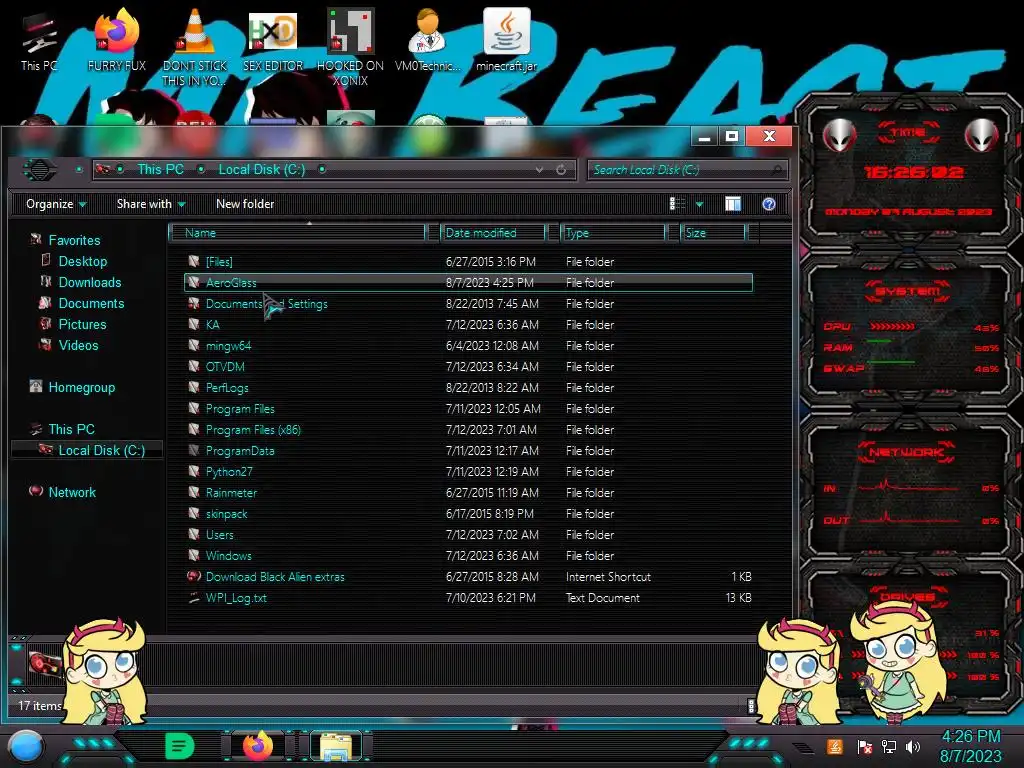Click the Download Black Alien extras shortcut icon
Viewport: 1024px width, 768px height.
point(193,576)
